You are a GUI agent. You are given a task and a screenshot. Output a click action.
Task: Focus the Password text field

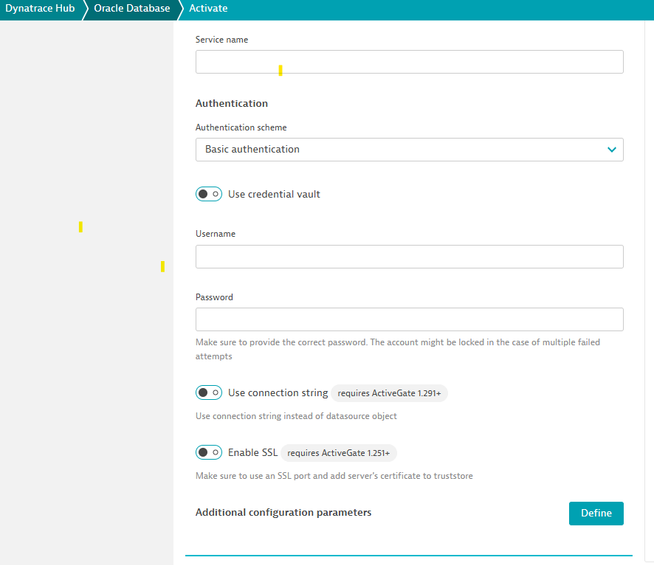[x=409, y=320]
